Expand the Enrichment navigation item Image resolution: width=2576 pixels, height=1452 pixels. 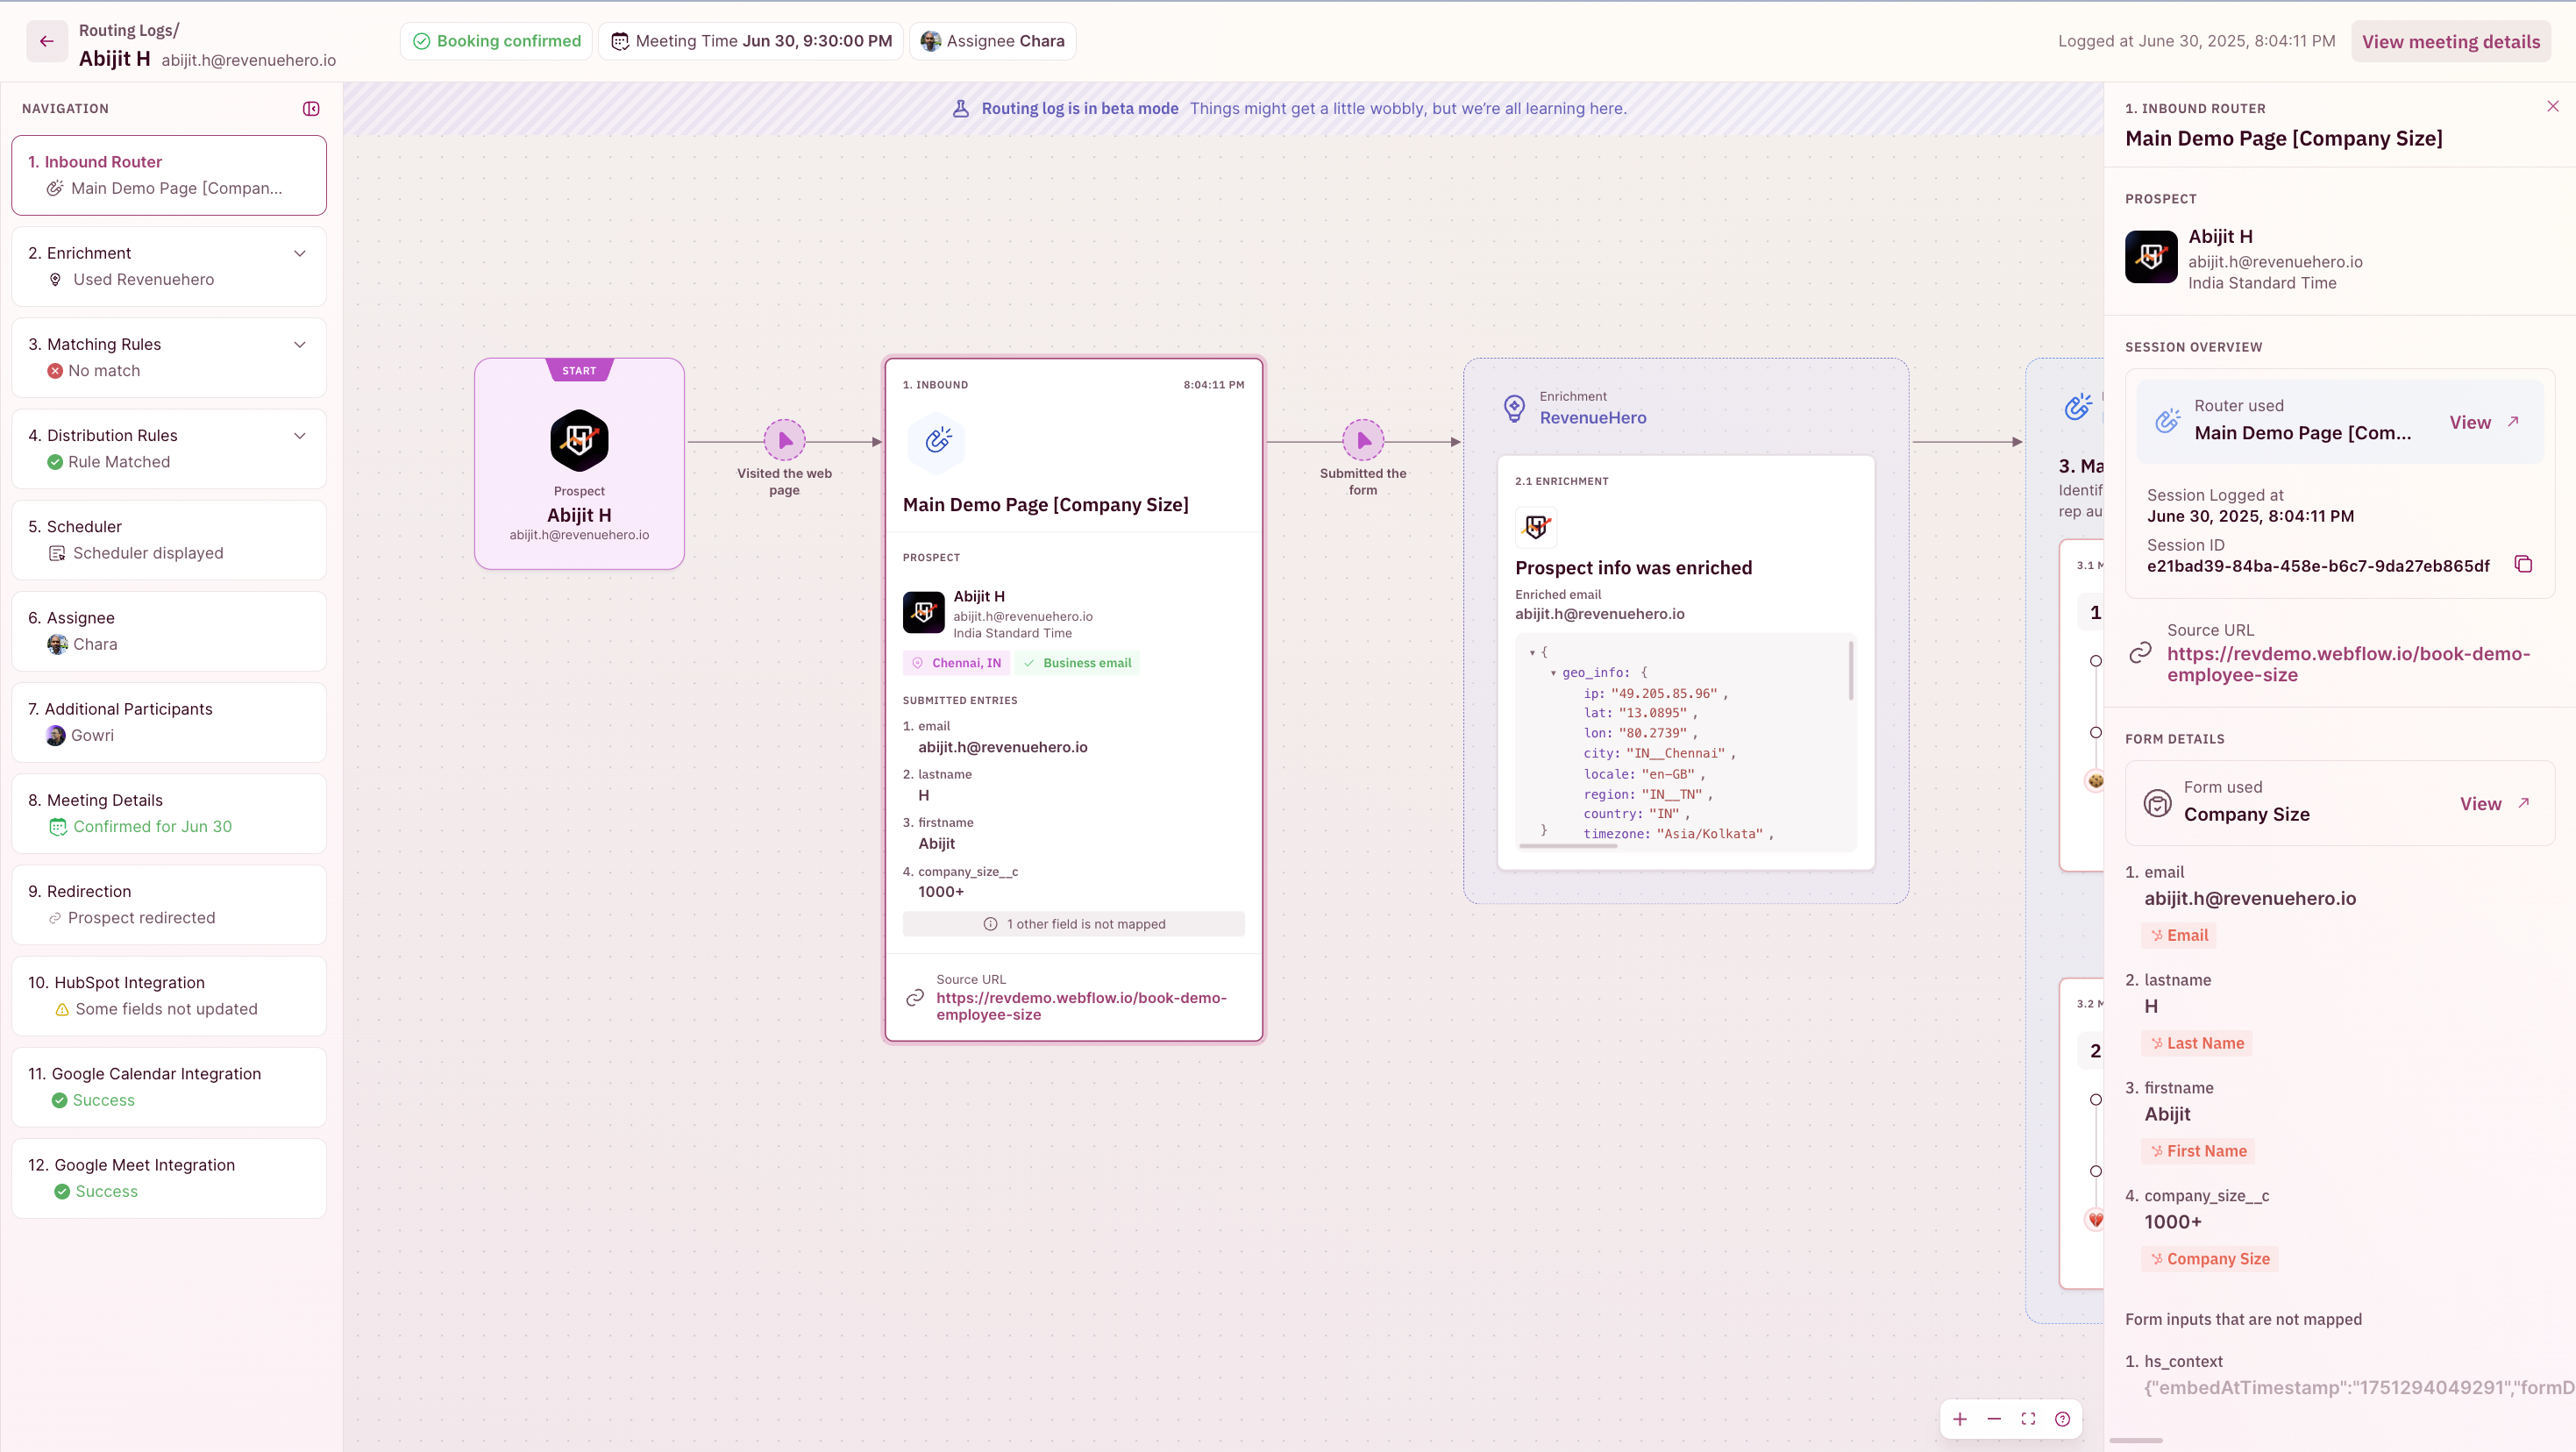[299, 253]
